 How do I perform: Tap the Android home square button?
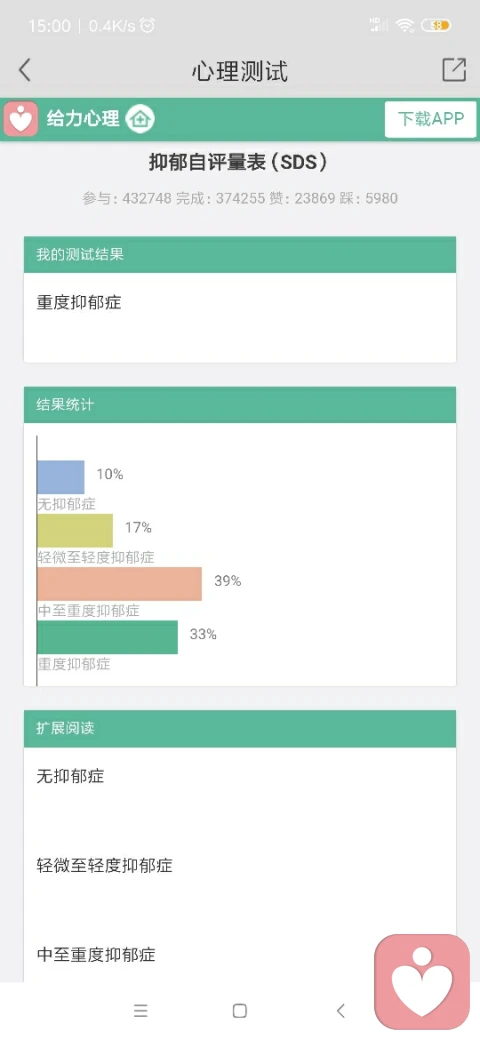coord(240,1011)
